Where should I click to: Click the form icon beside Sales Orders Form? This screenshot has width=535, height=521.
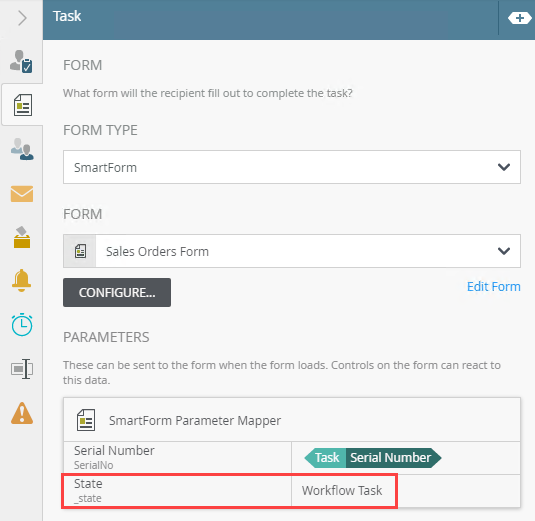click(x=80, y=251)
